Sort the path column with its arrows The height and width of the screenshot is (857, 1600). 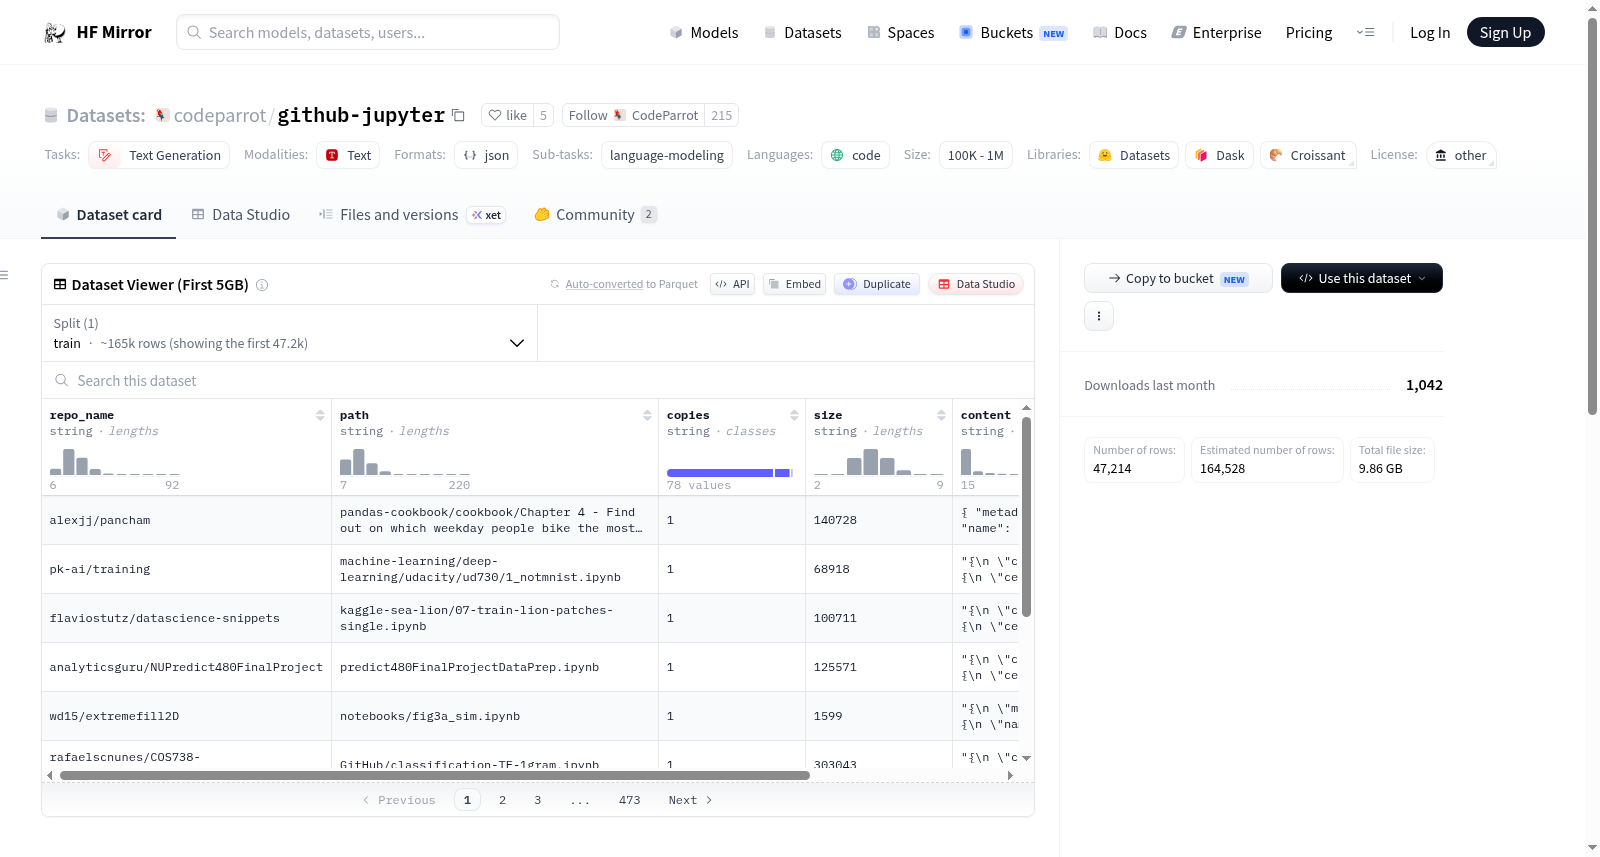click(647, 415)
